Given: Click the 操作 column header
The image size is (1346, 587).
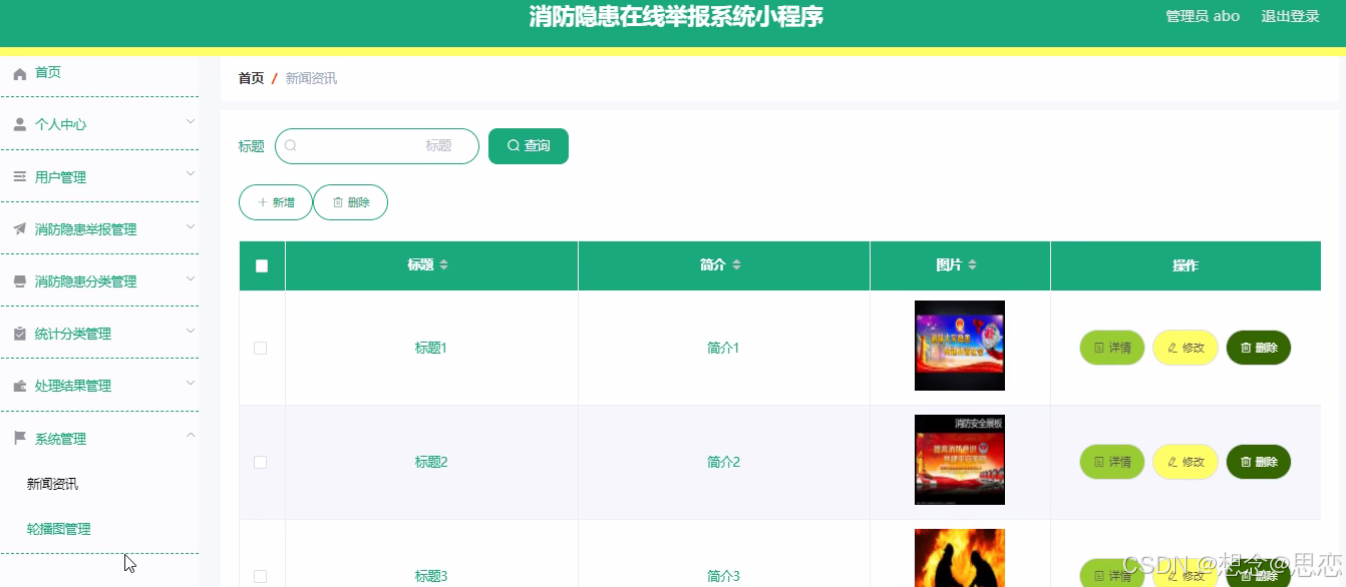Looking at the screenshot, I should [x=1185, y=266].
